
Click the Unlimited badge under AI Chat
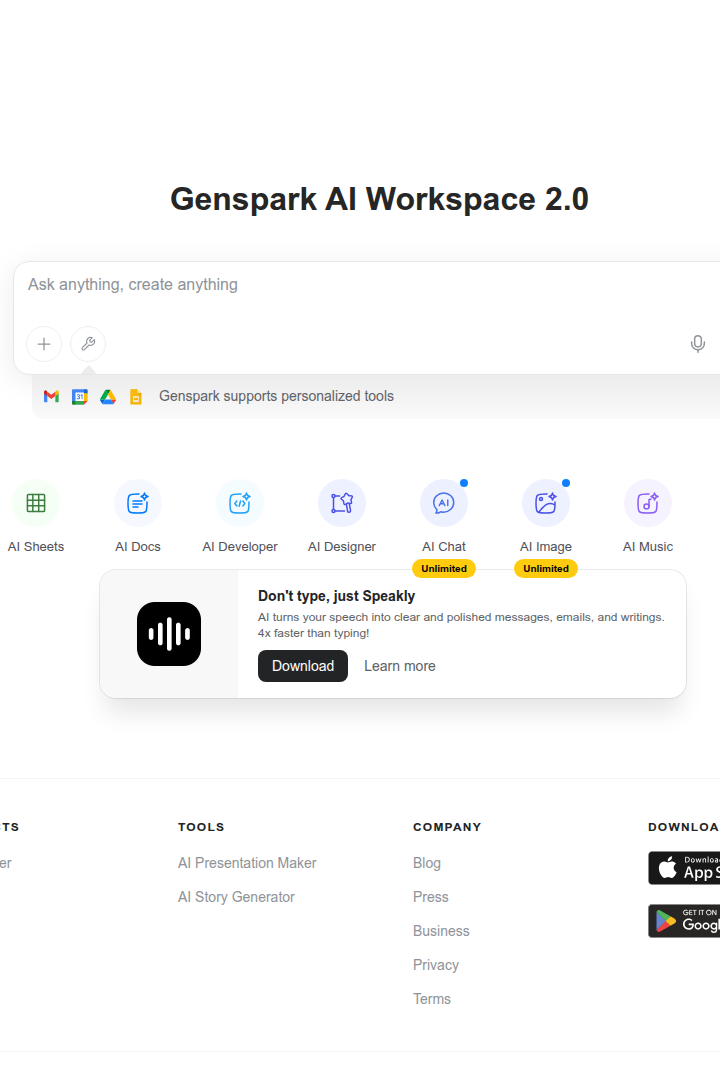tap(444, 569)
